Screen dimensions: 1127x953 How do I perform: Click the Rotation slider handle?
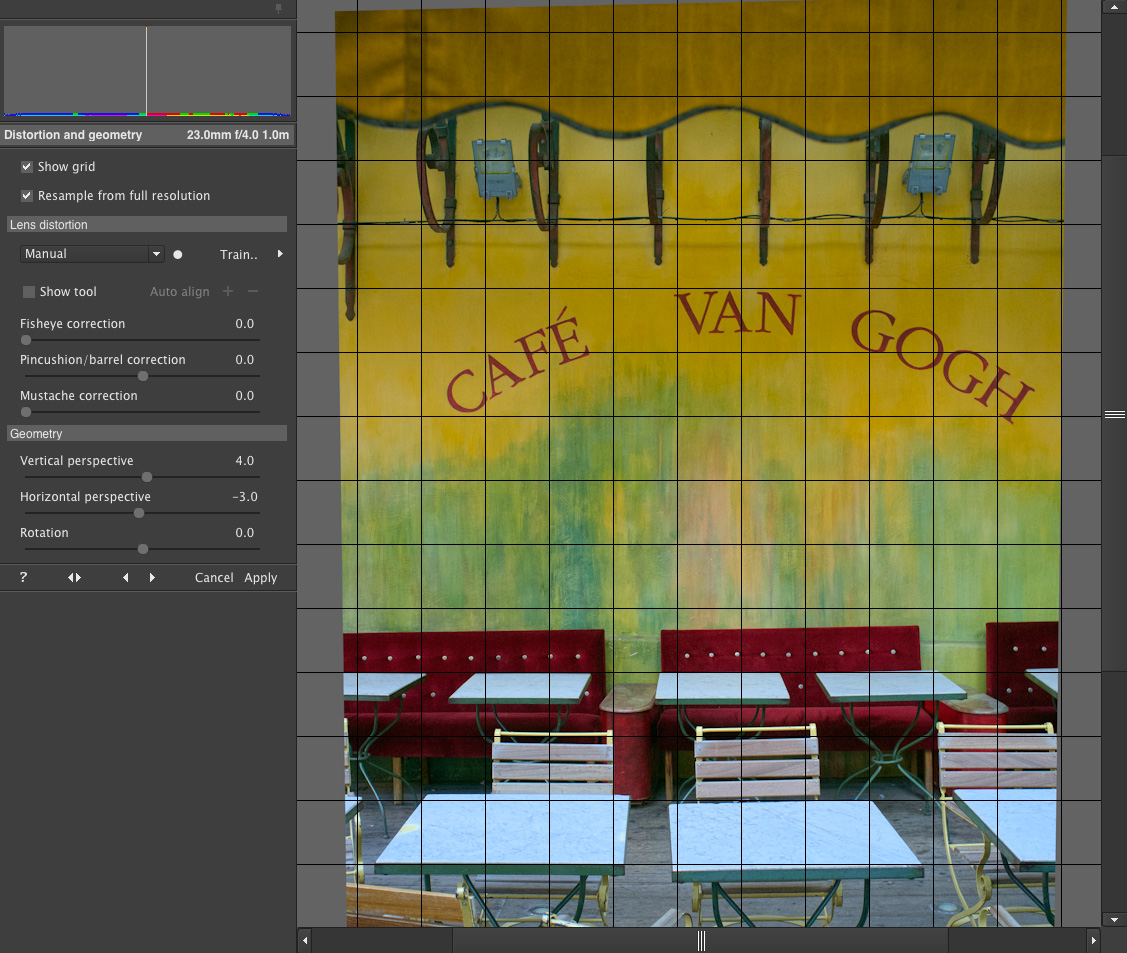click(x=143, y=549)
